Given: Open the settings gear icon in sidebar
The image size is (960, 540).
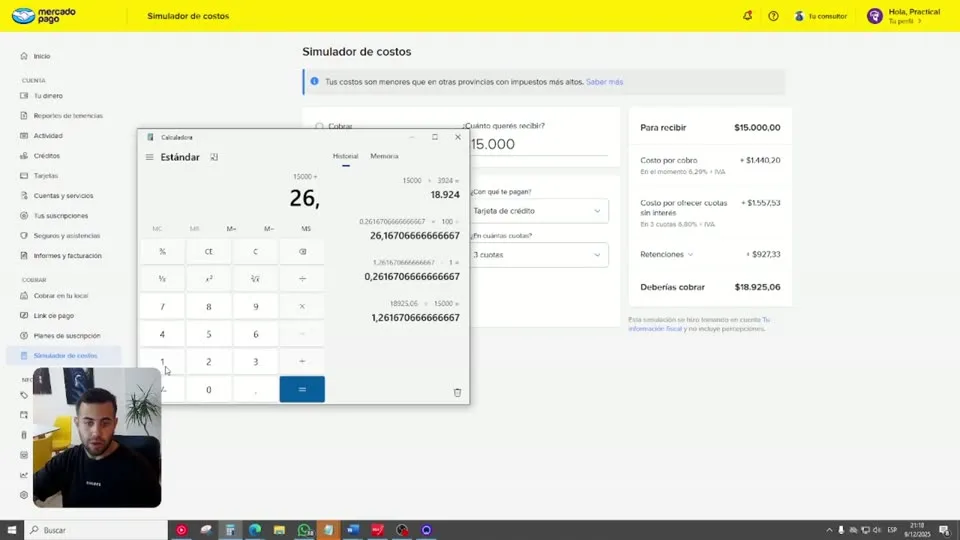Looking at the screenshot, I should pyautogui.click(x=24, y=495).
